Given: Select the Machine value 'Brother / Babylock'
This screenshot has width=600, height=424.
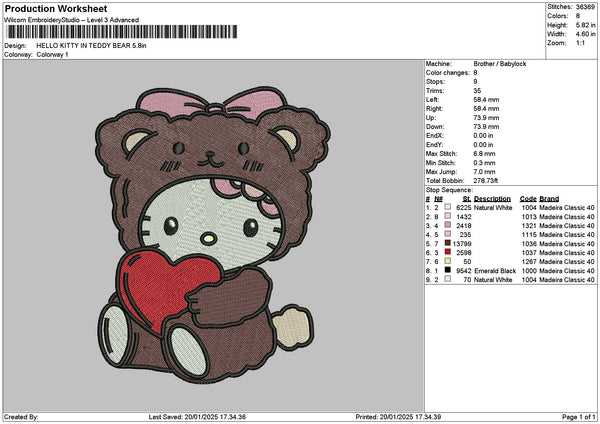Looking at the screenshot, I should pyautogui.click(x=500, y=64).
